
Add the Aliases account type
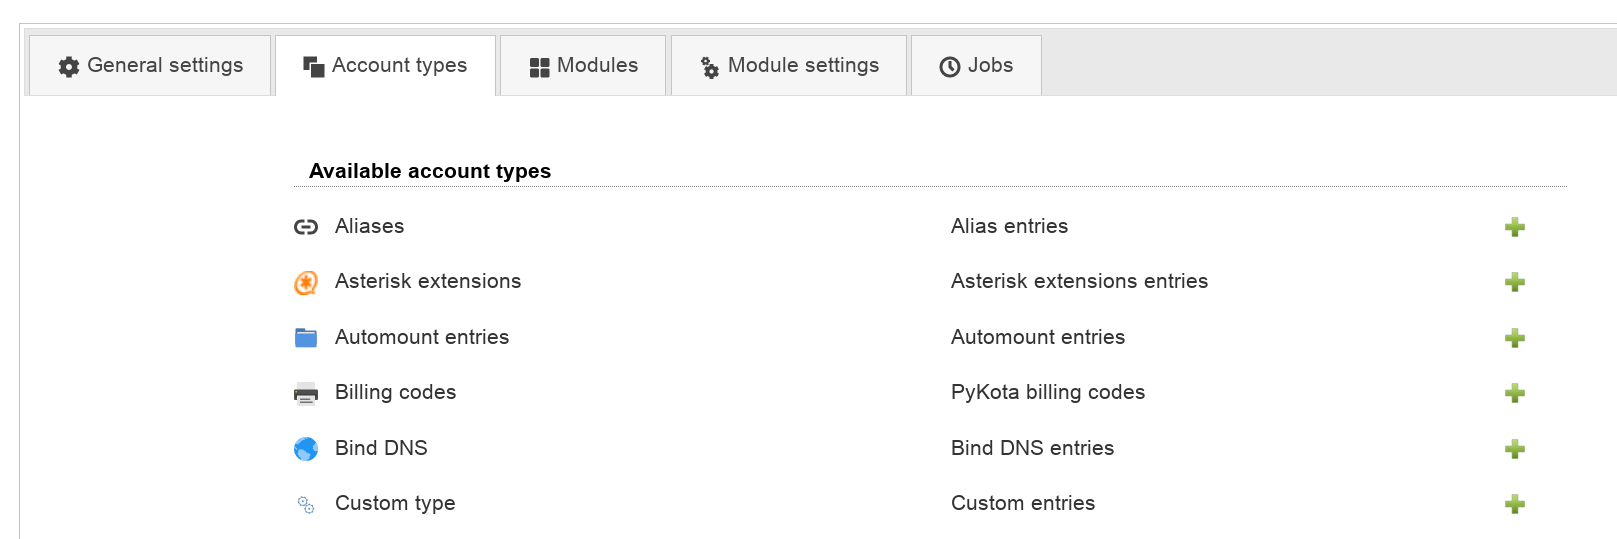click(x=1514, y=227)
